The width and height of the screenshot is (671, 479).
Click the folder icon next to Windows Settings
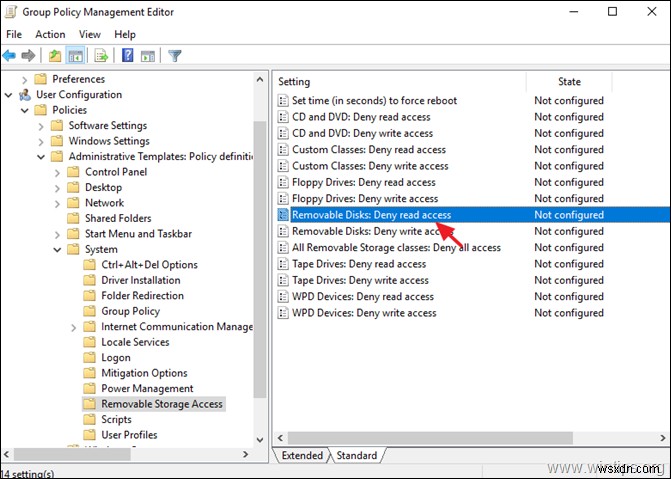click(x=57, y=141)
